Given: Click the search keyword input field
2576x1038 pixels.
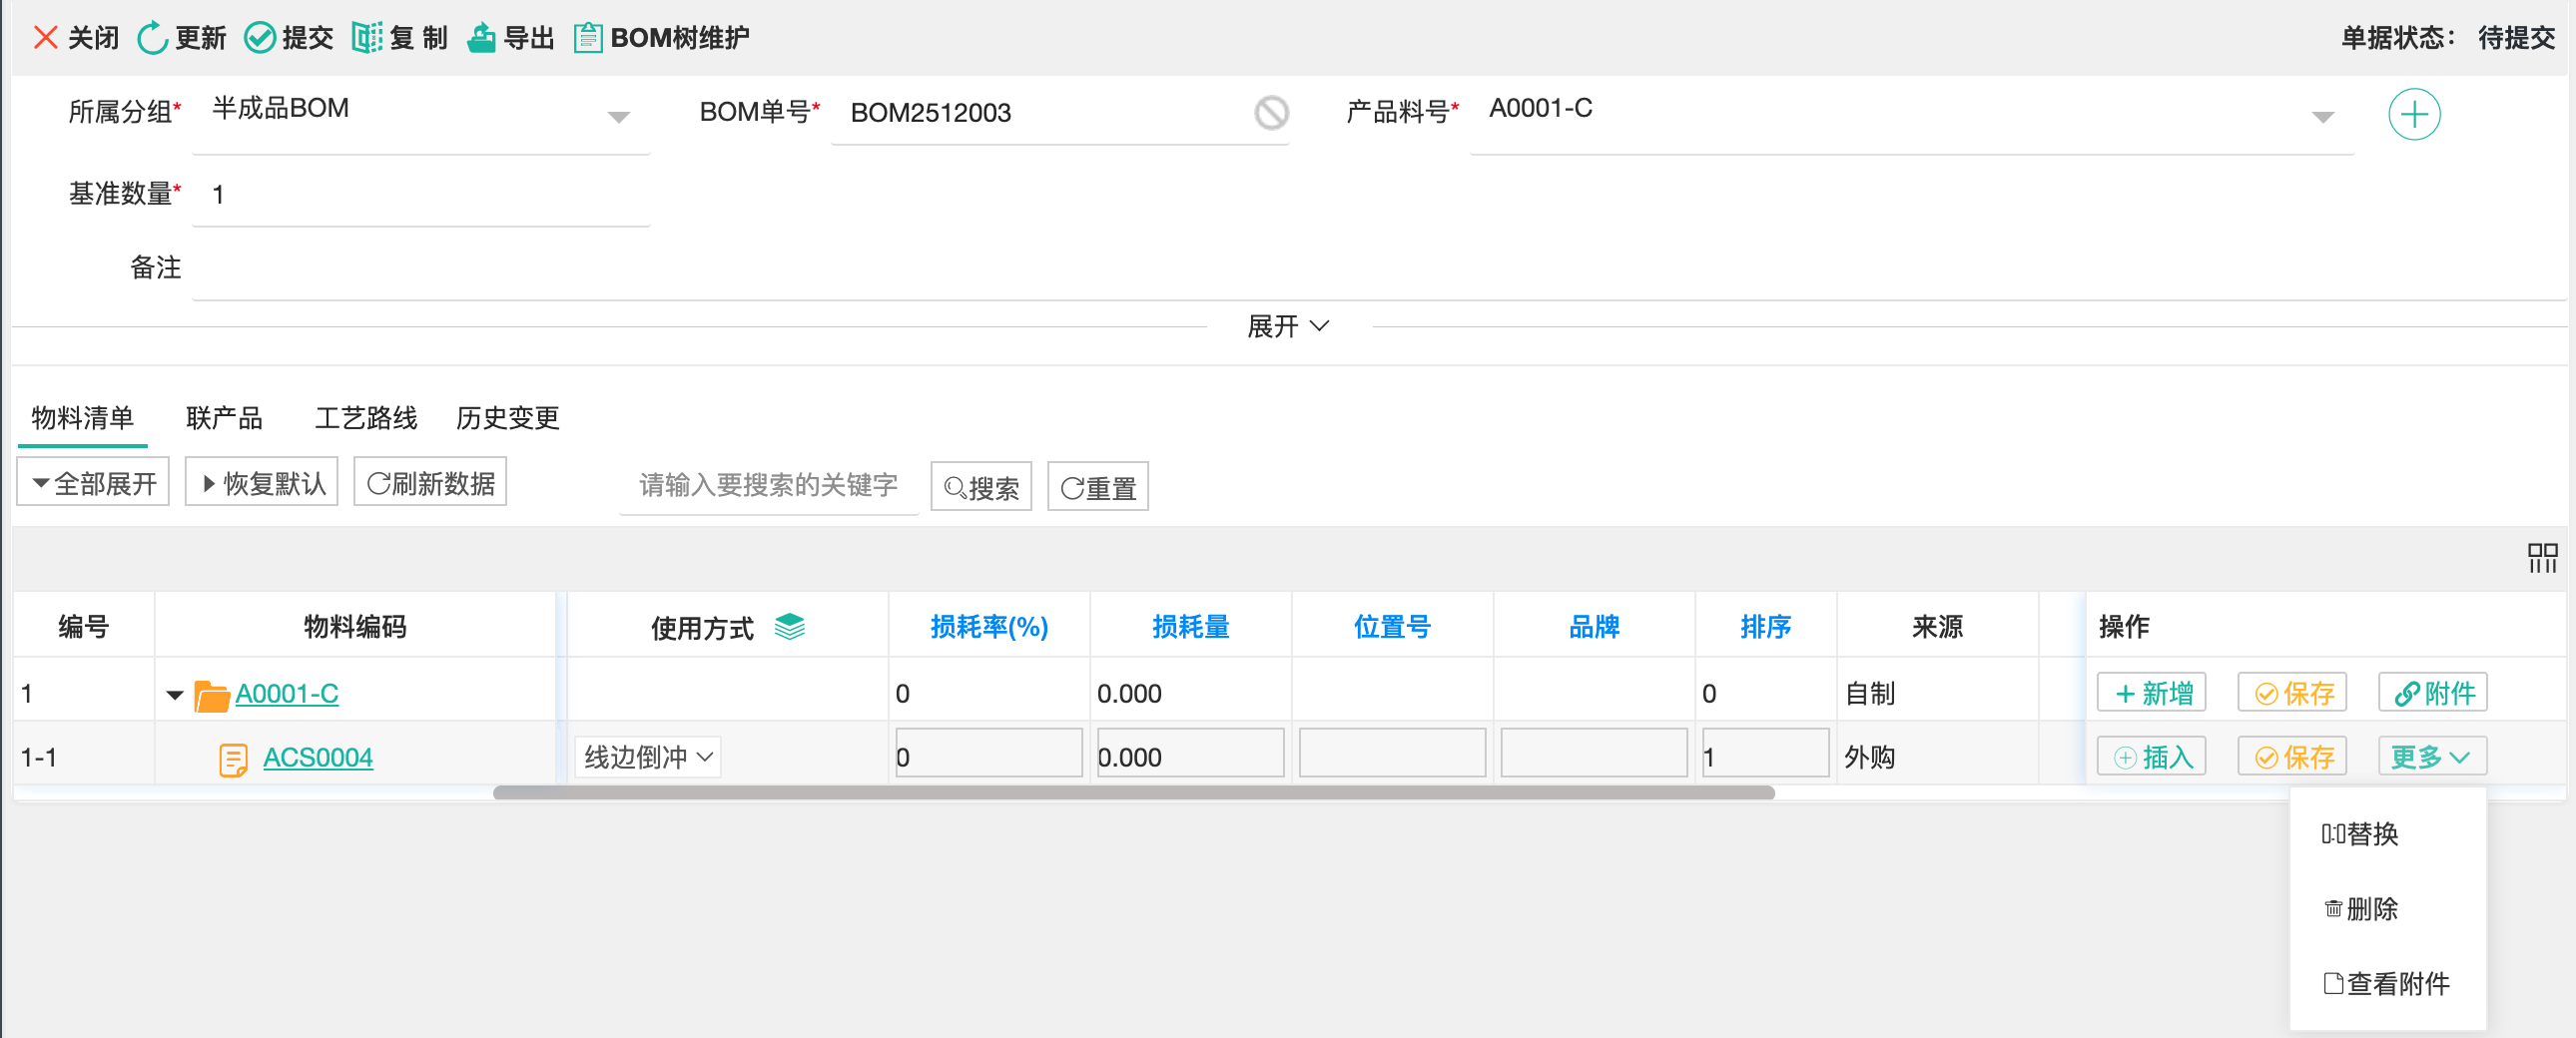Looking at the screenshot, I should [768, 485].
